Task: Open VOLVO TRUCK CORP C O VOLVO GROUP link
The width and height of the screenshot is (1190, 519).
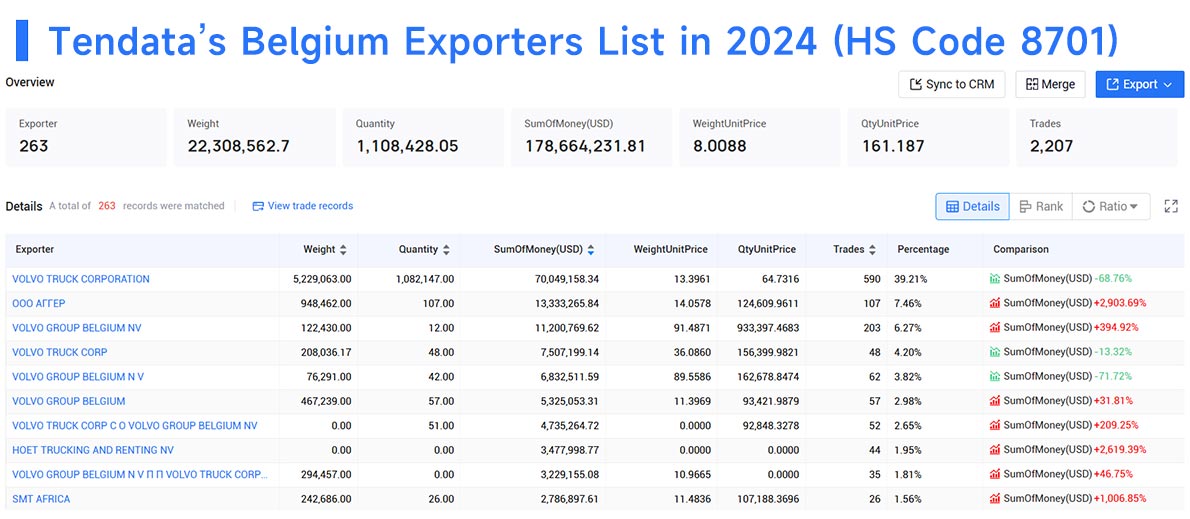Action: pos(134,426)
